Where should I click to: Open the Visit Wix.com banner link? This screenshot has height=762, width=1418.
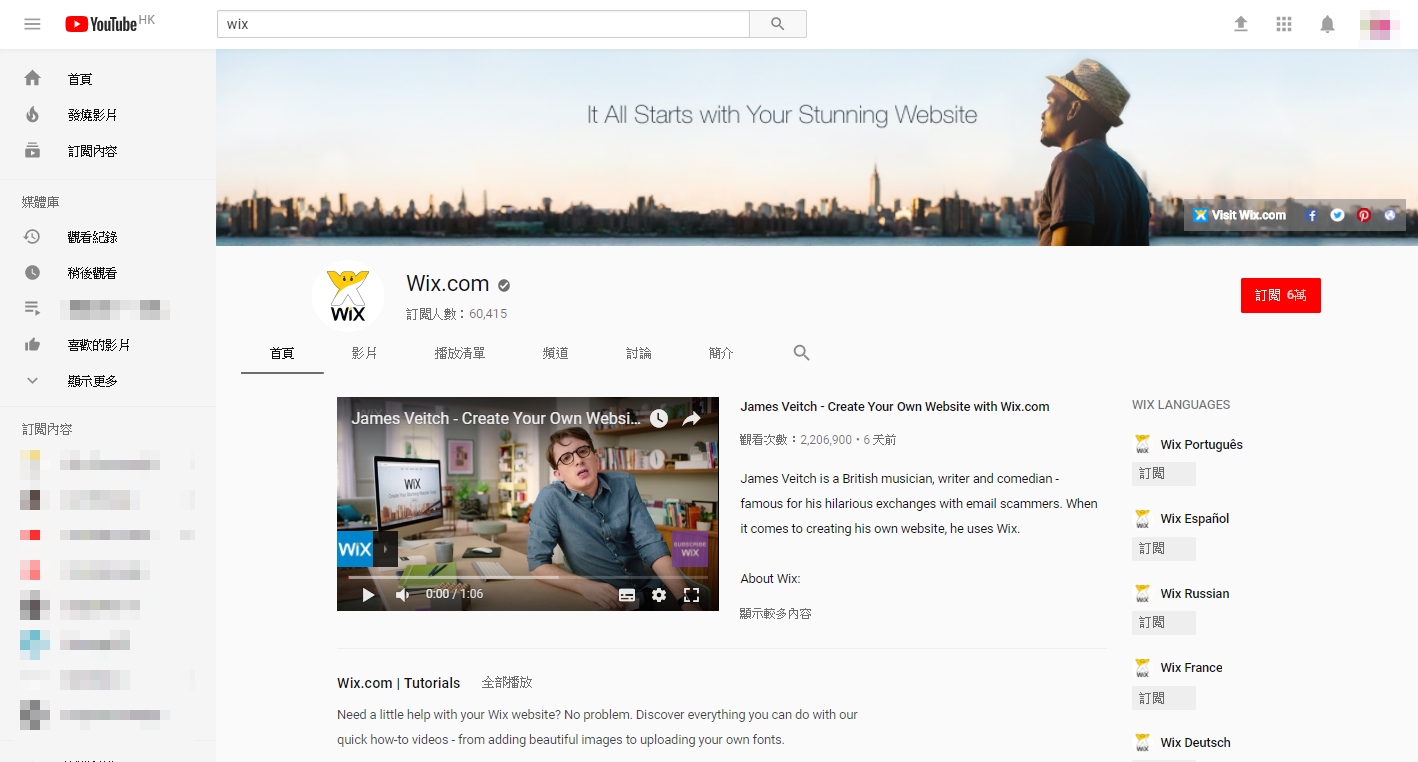[x=1240, y=215]
